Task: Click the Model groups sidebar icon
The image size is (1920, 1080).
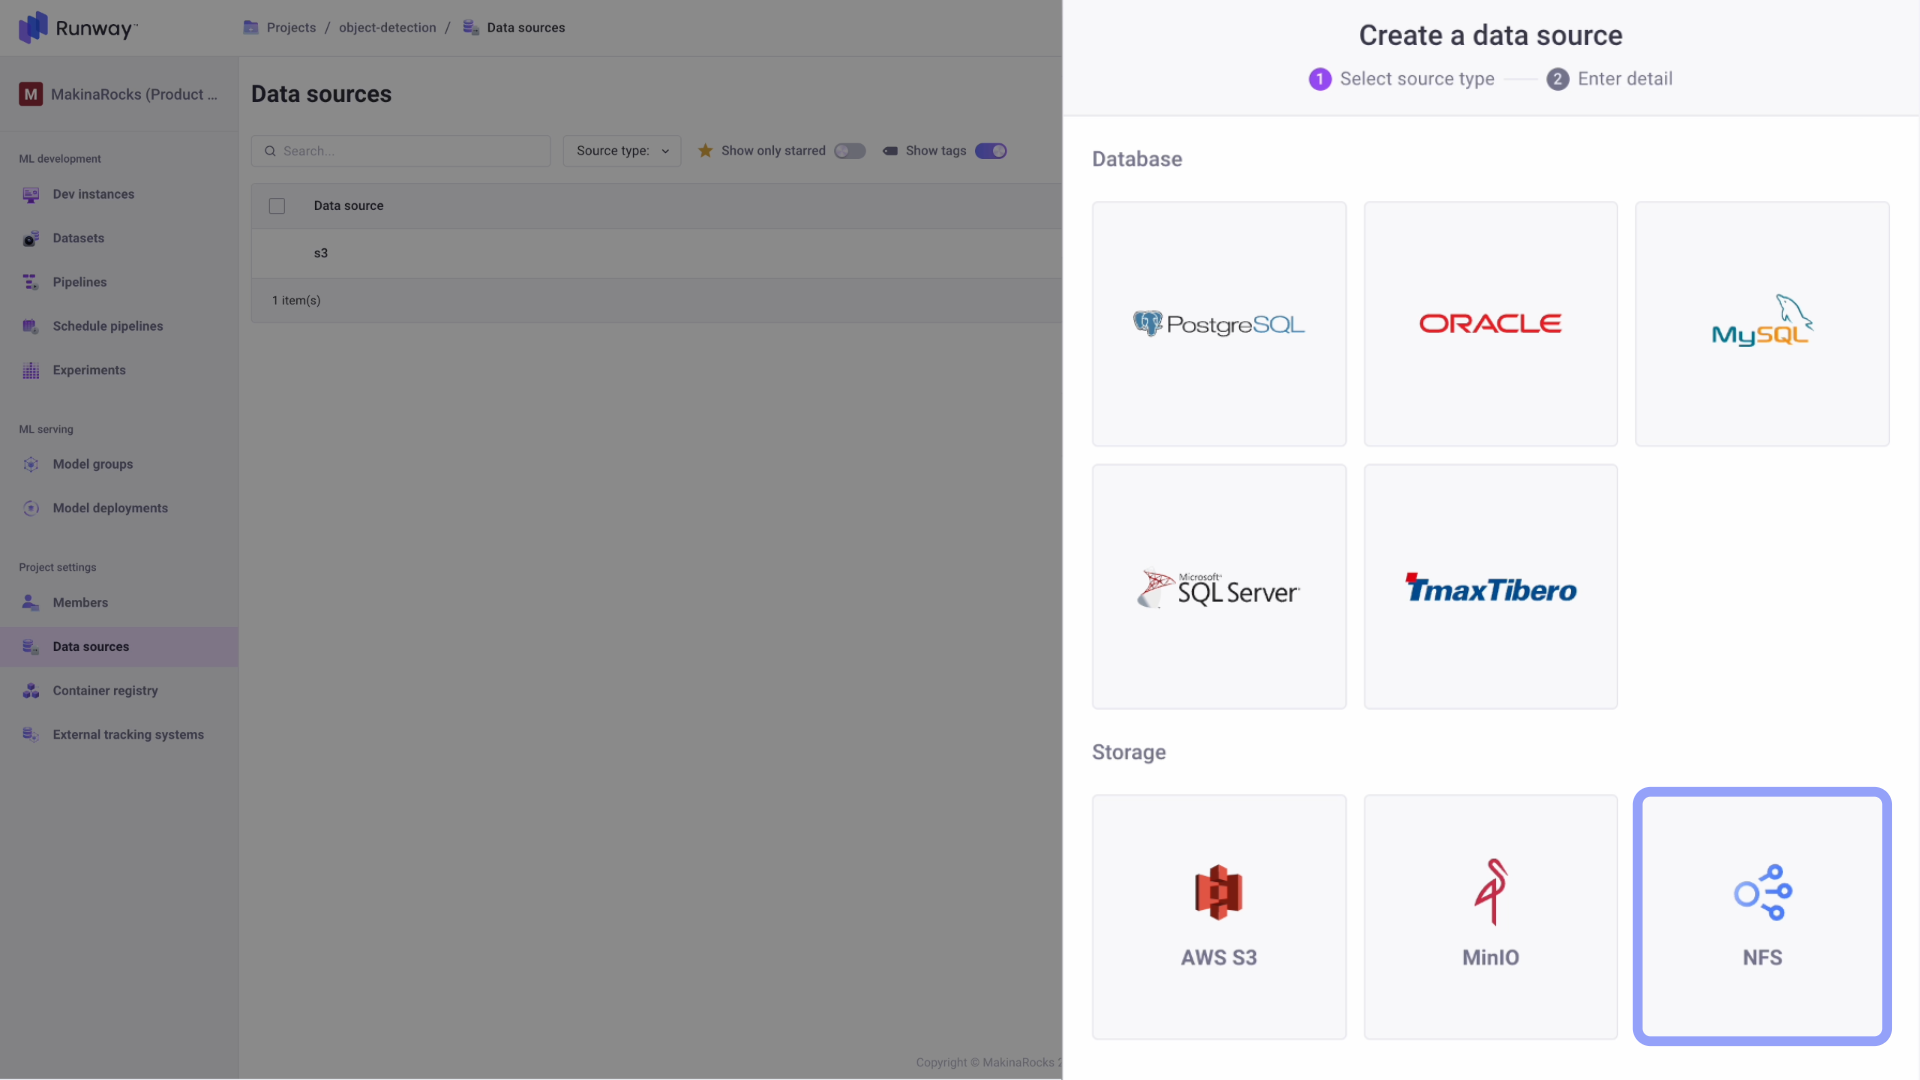Action: tap(31, 465)
